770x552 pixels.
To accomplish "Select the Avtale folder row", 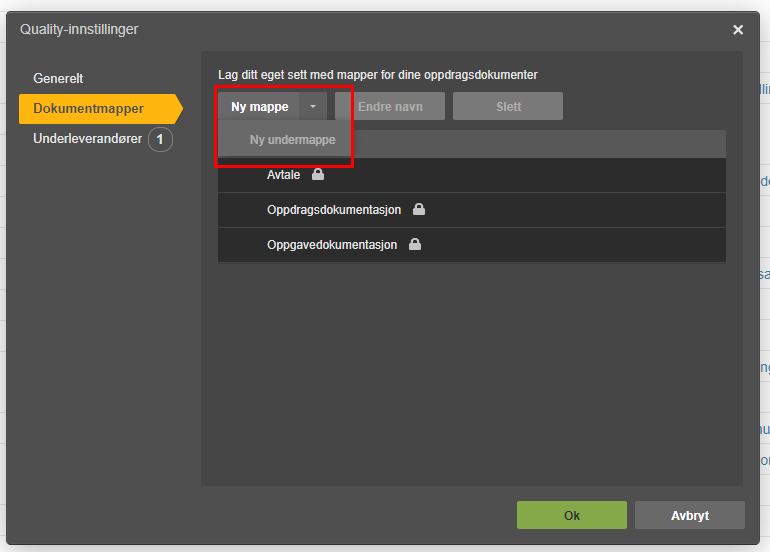I will 472,175.
